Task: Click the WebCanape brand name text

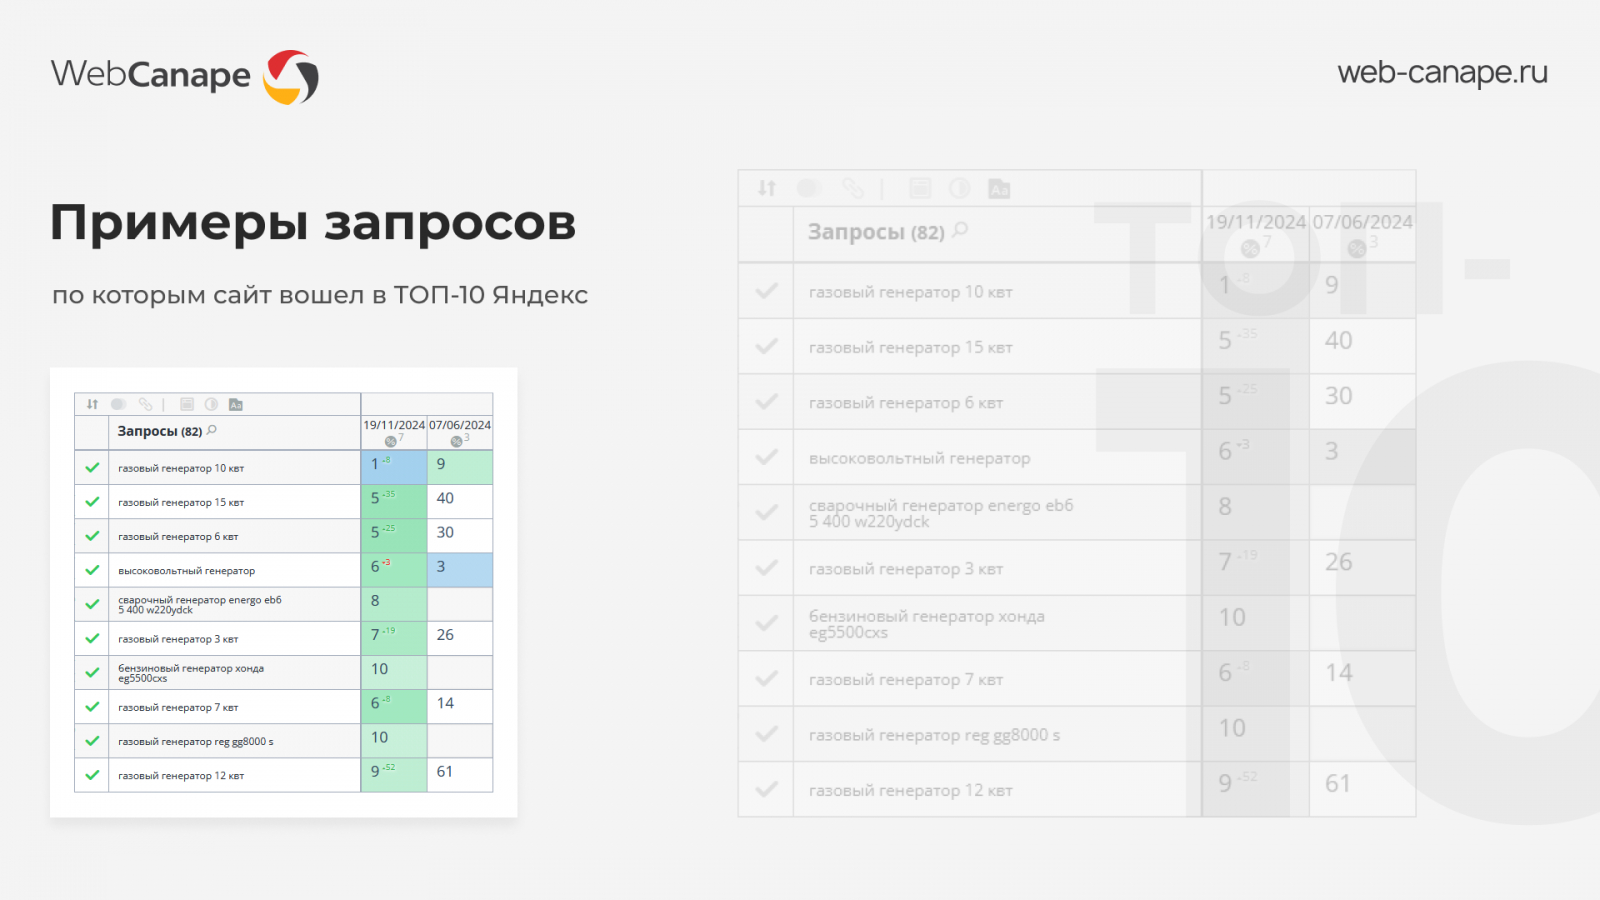Action: tap(150, 75)
